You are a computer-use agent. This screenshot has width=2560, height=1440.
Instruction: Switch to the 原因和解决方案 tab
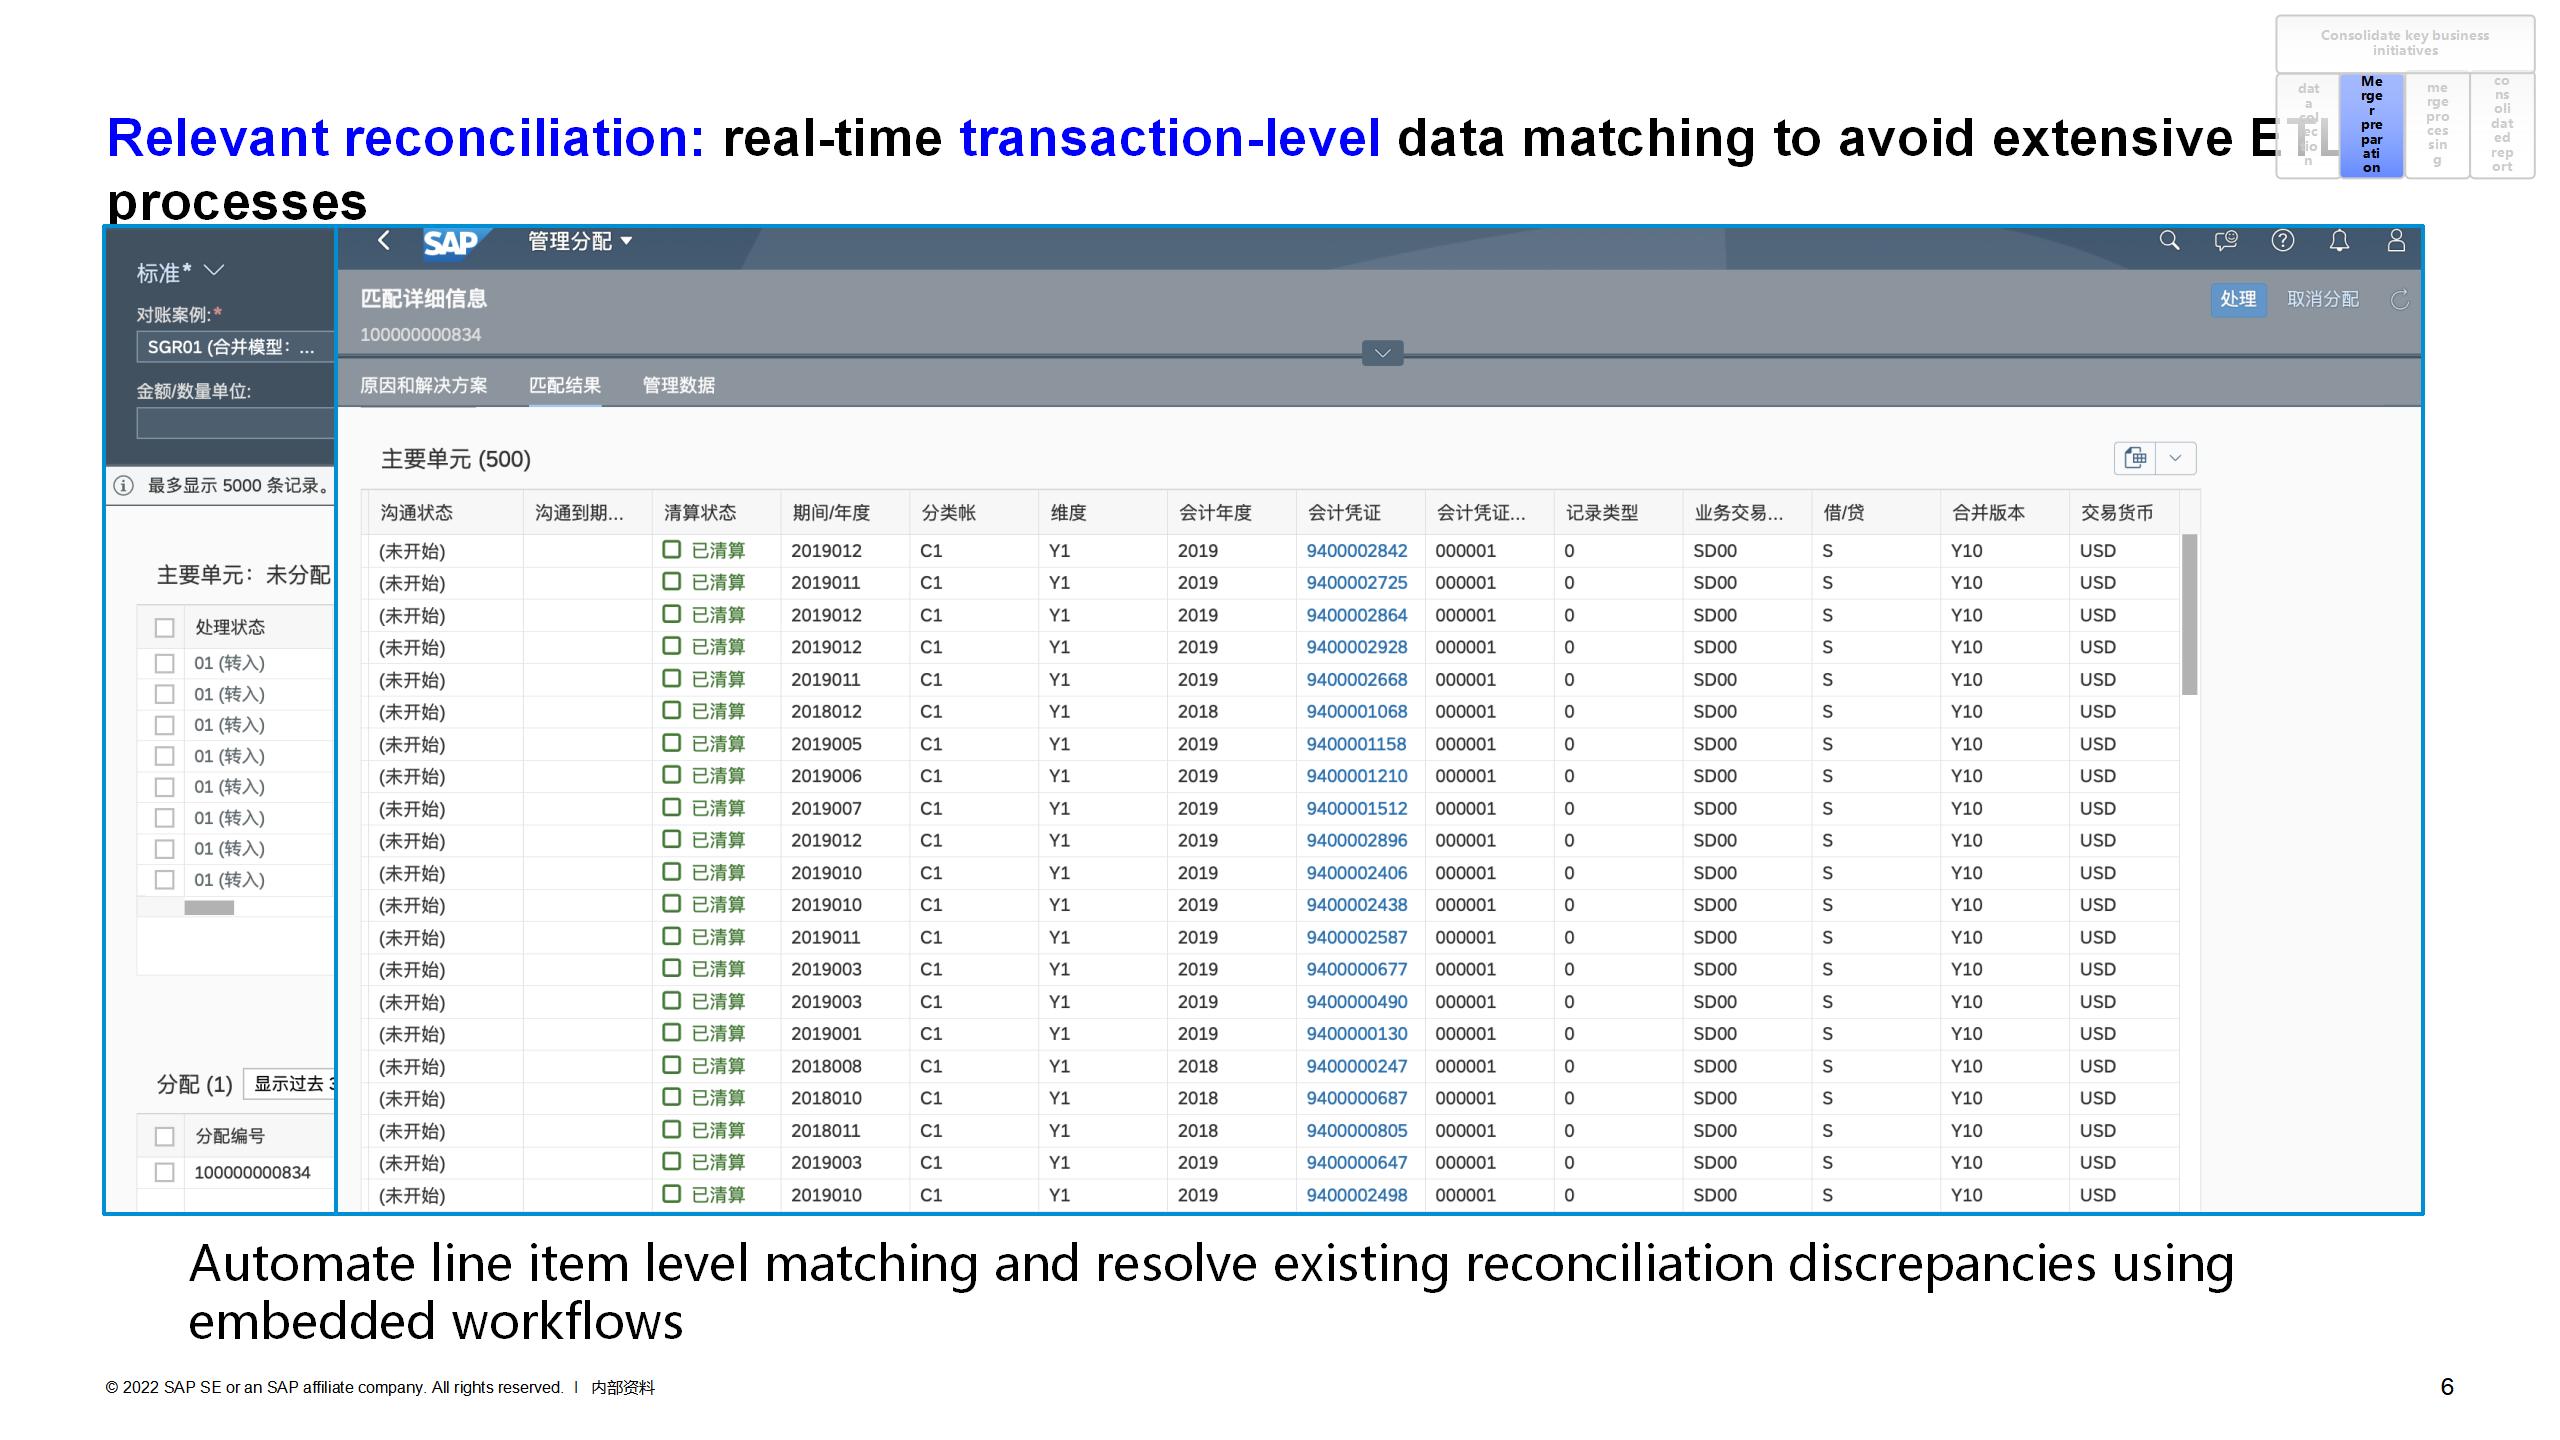point(423,385)
